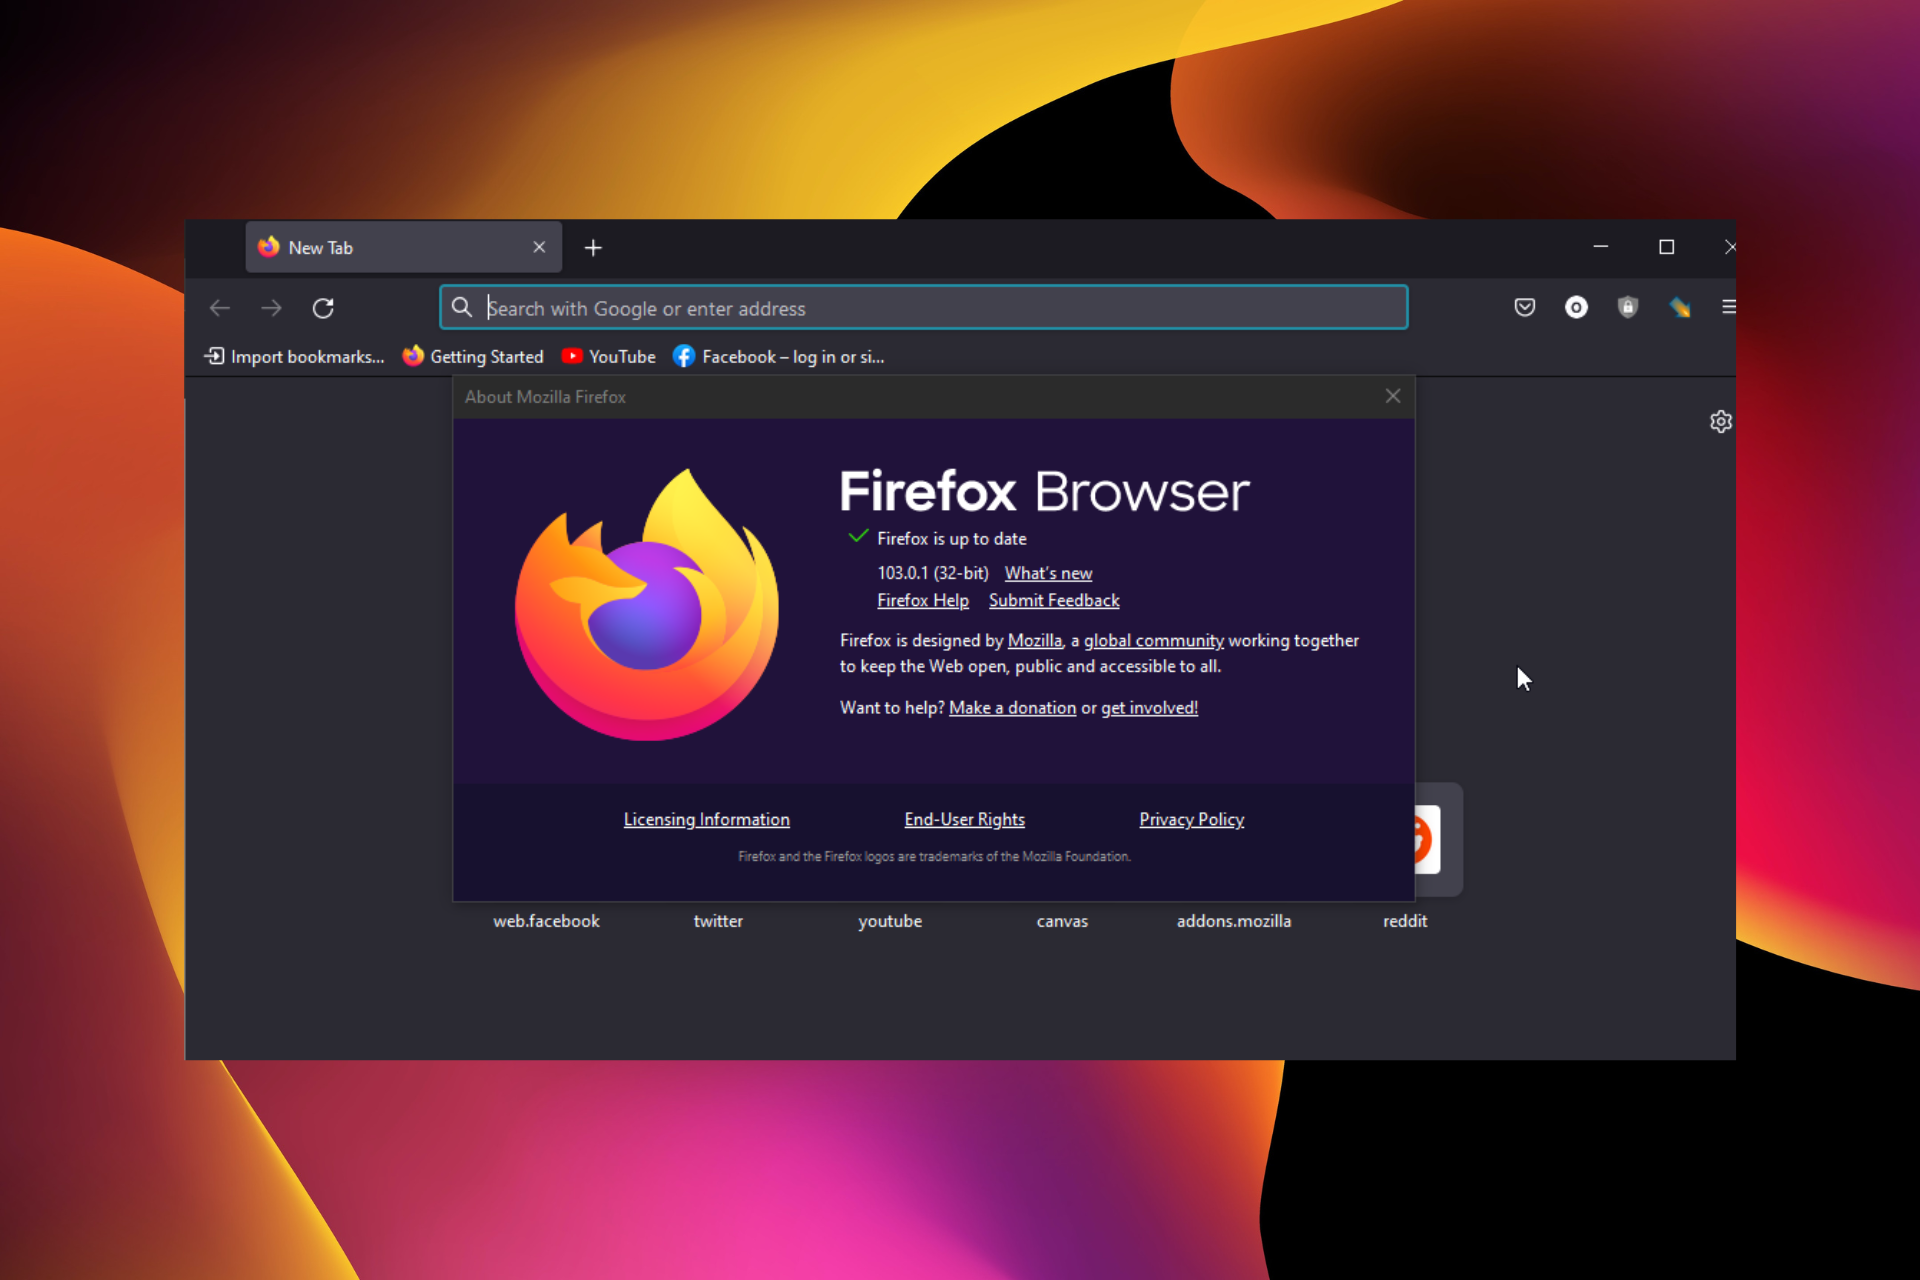The height and width of the screenshot is (1280, 1920).
Task: Click the youtube shortcut label
Action: click(x=890, y=921)
